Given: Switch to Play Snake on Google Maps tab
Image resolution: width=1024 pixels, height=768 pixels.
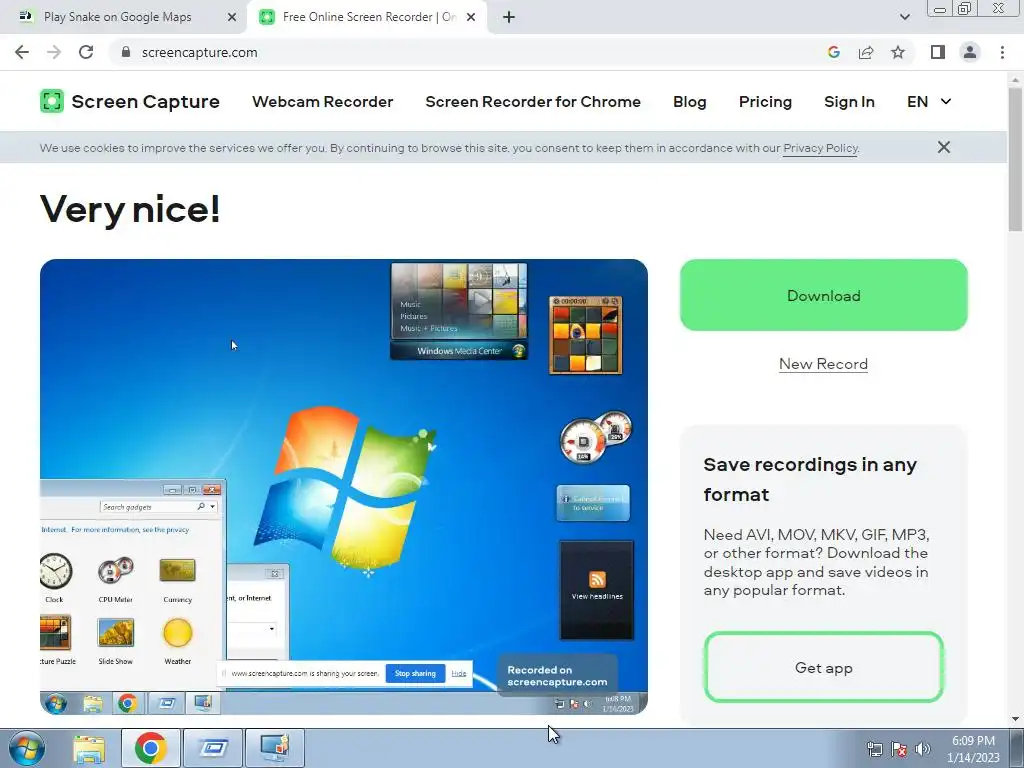Looking at the screenshot, I should pos(124,17).
